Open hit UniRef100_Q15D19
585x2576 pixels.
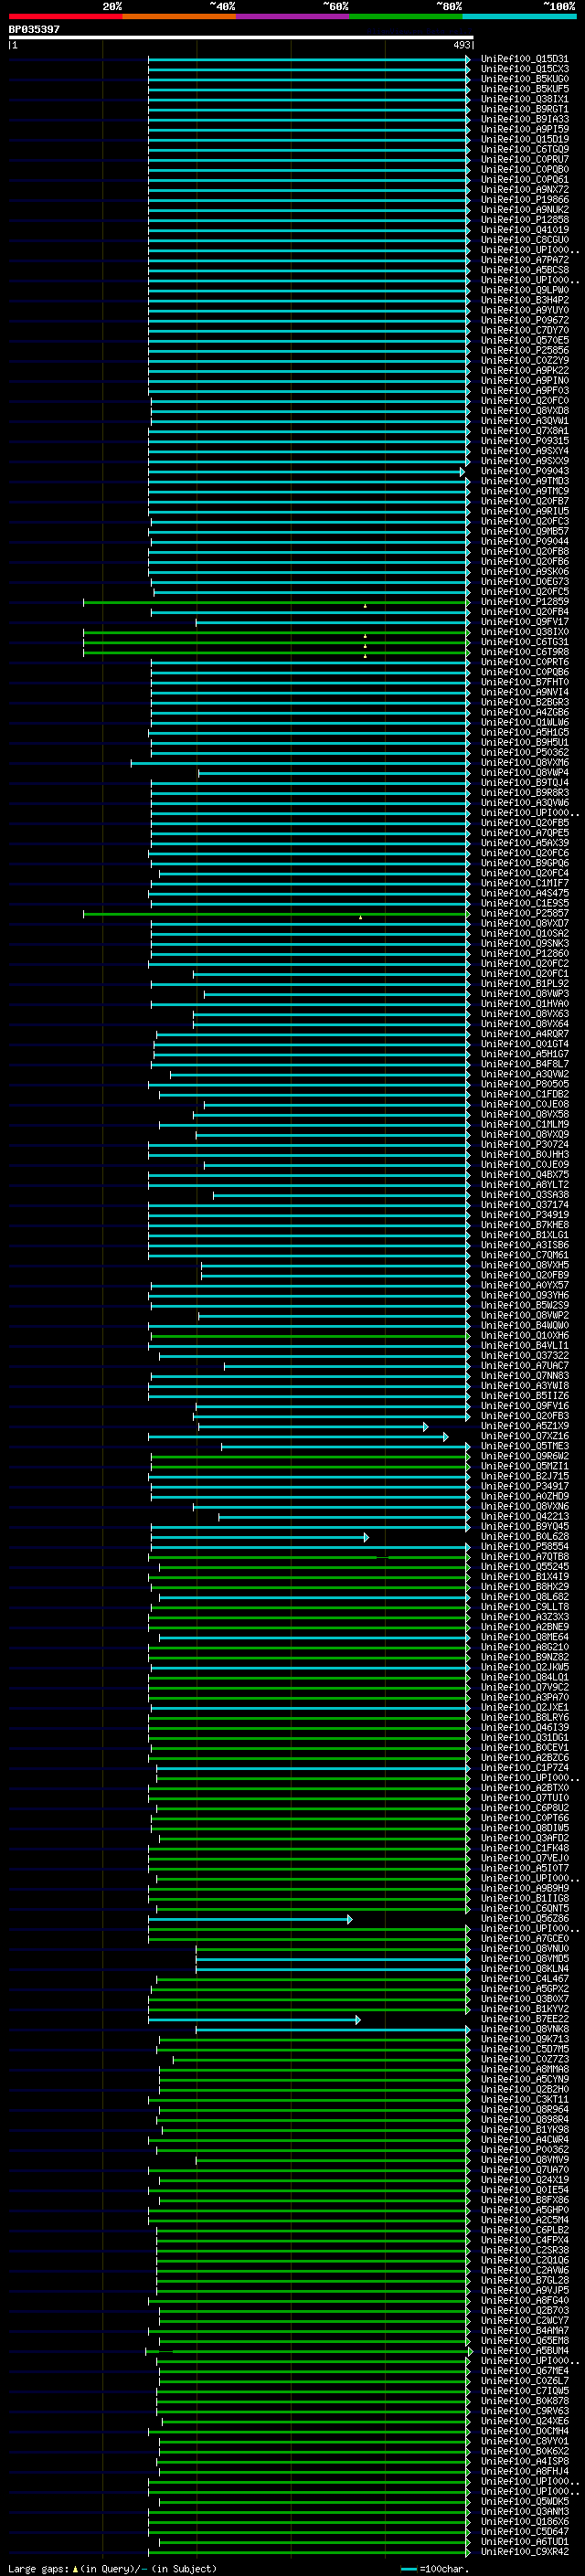pyautogui.click(x=524, y=139)
